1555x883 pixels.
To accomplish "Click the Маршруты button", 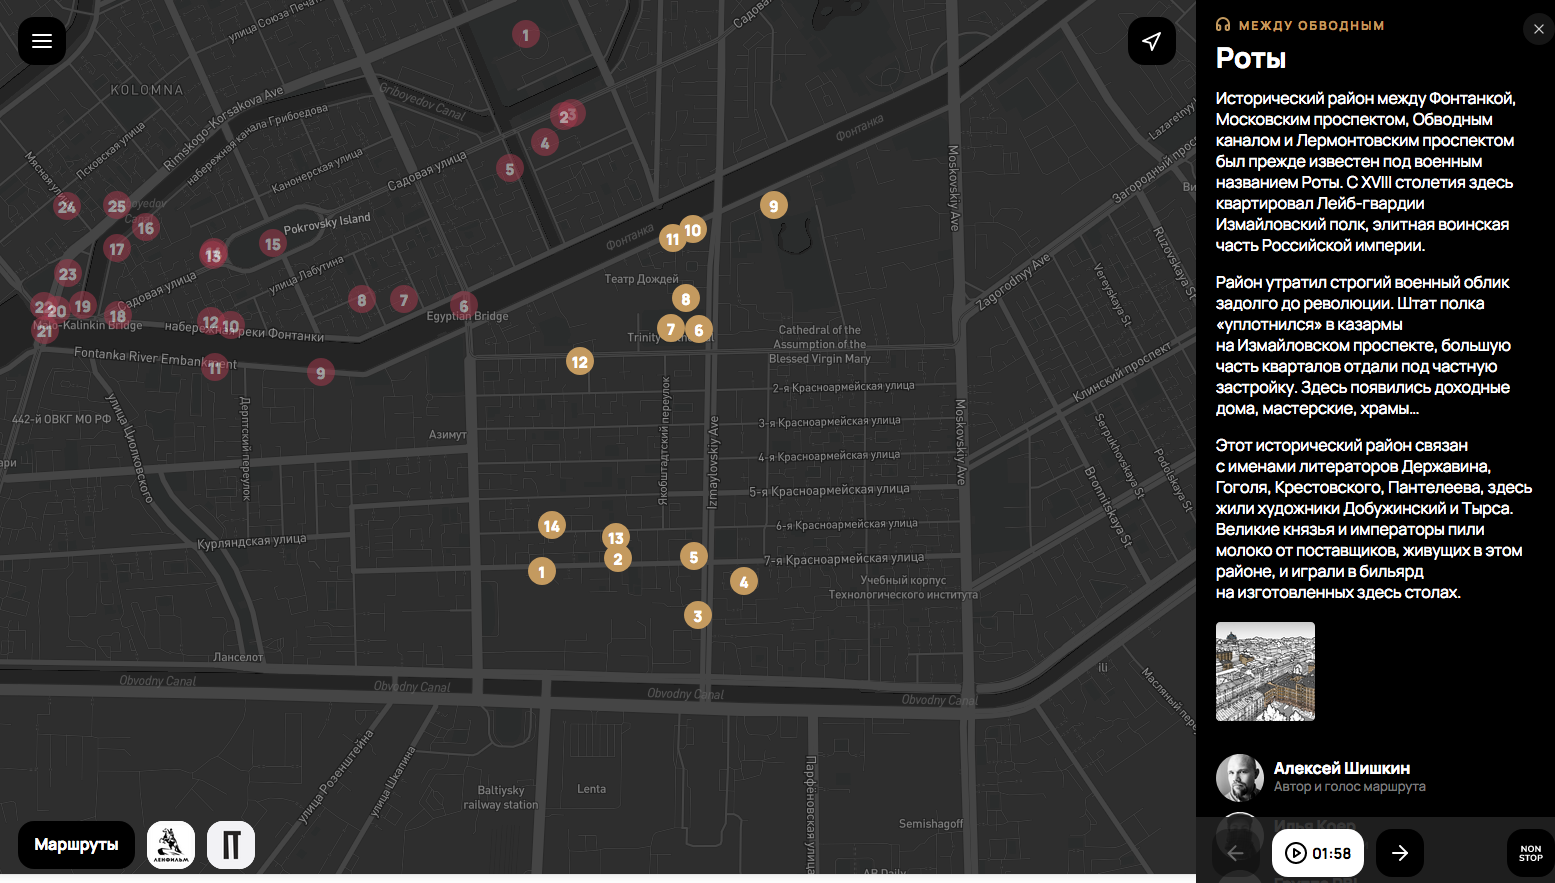I will [76, 845].
